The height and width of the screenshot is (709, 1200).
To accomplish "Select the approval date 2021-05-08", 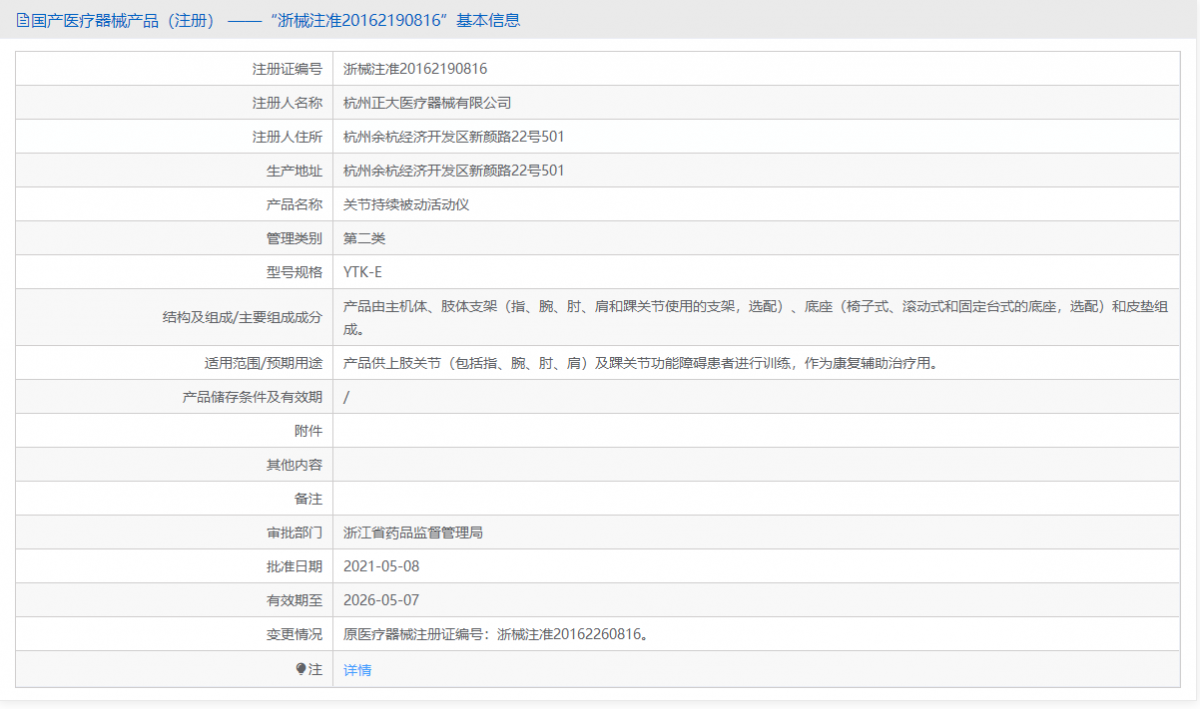I will click(x=381, y=567).
